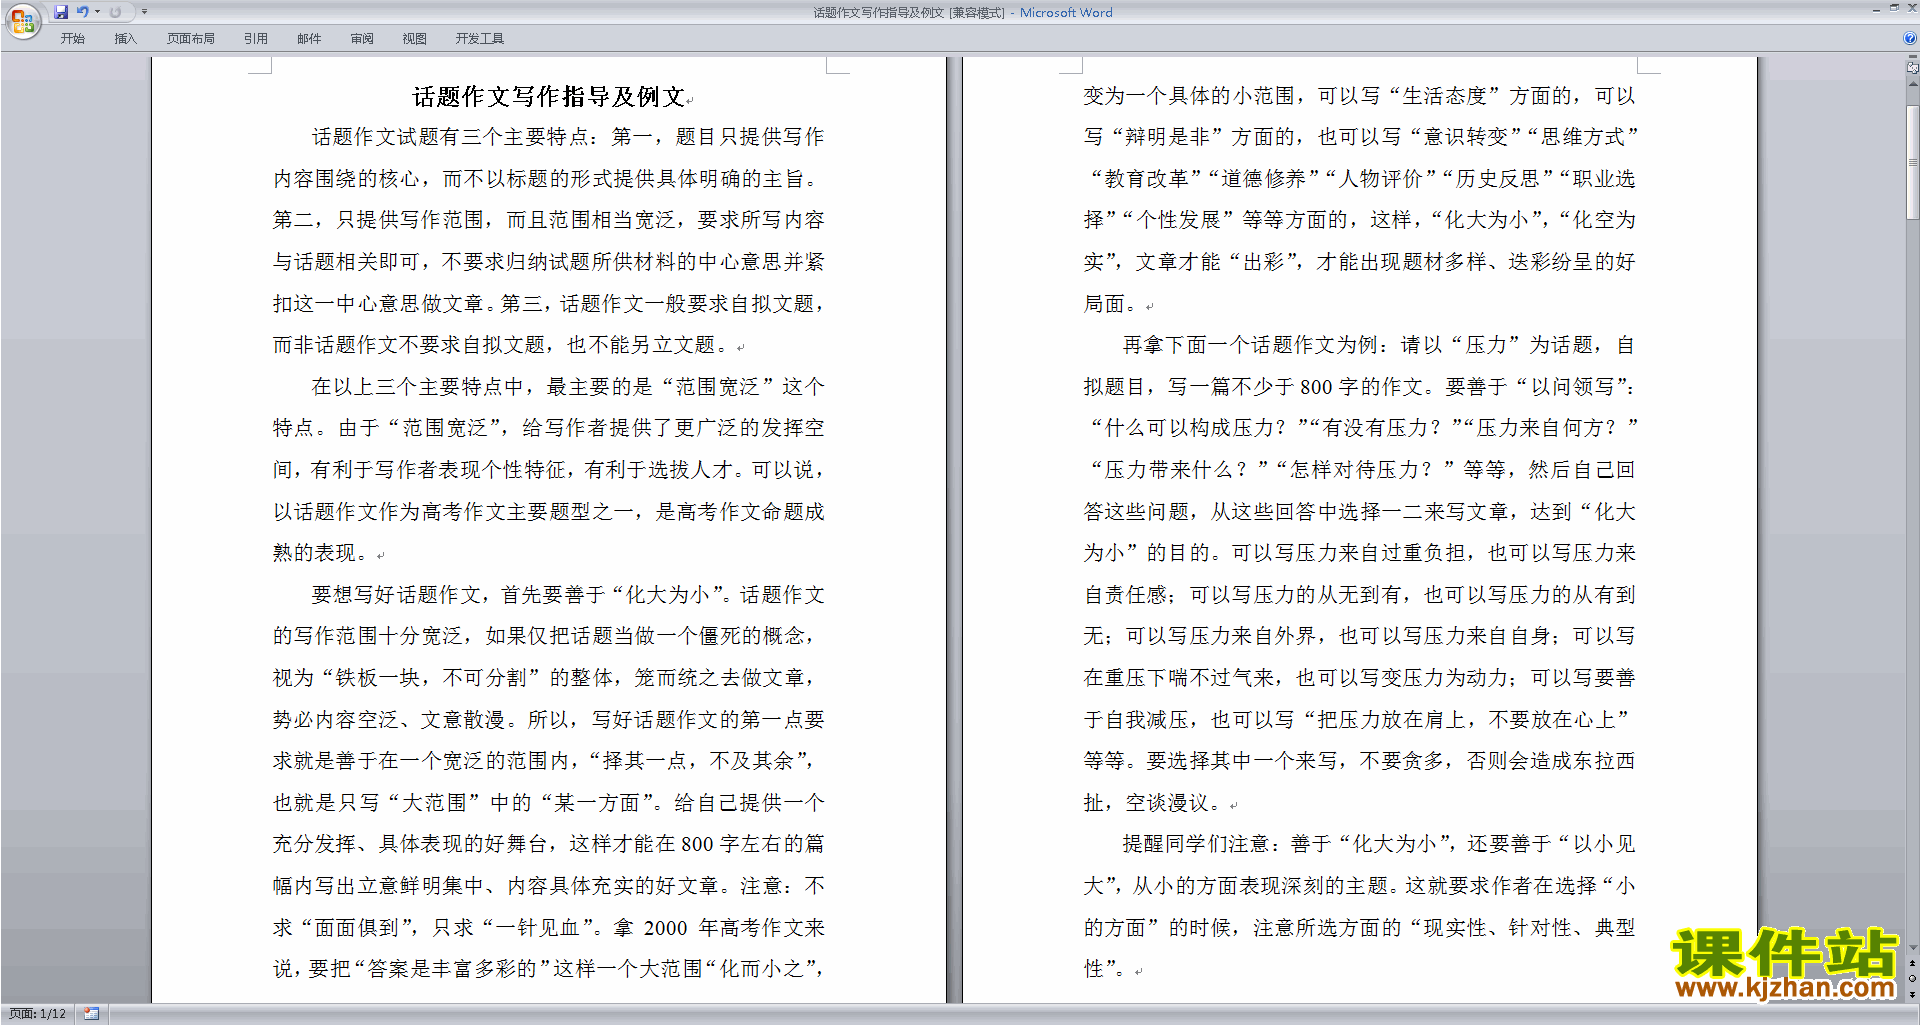Go to the next page via double-arrow button
Viewport: 1920px width, 1025px height.
[1912, 994]
